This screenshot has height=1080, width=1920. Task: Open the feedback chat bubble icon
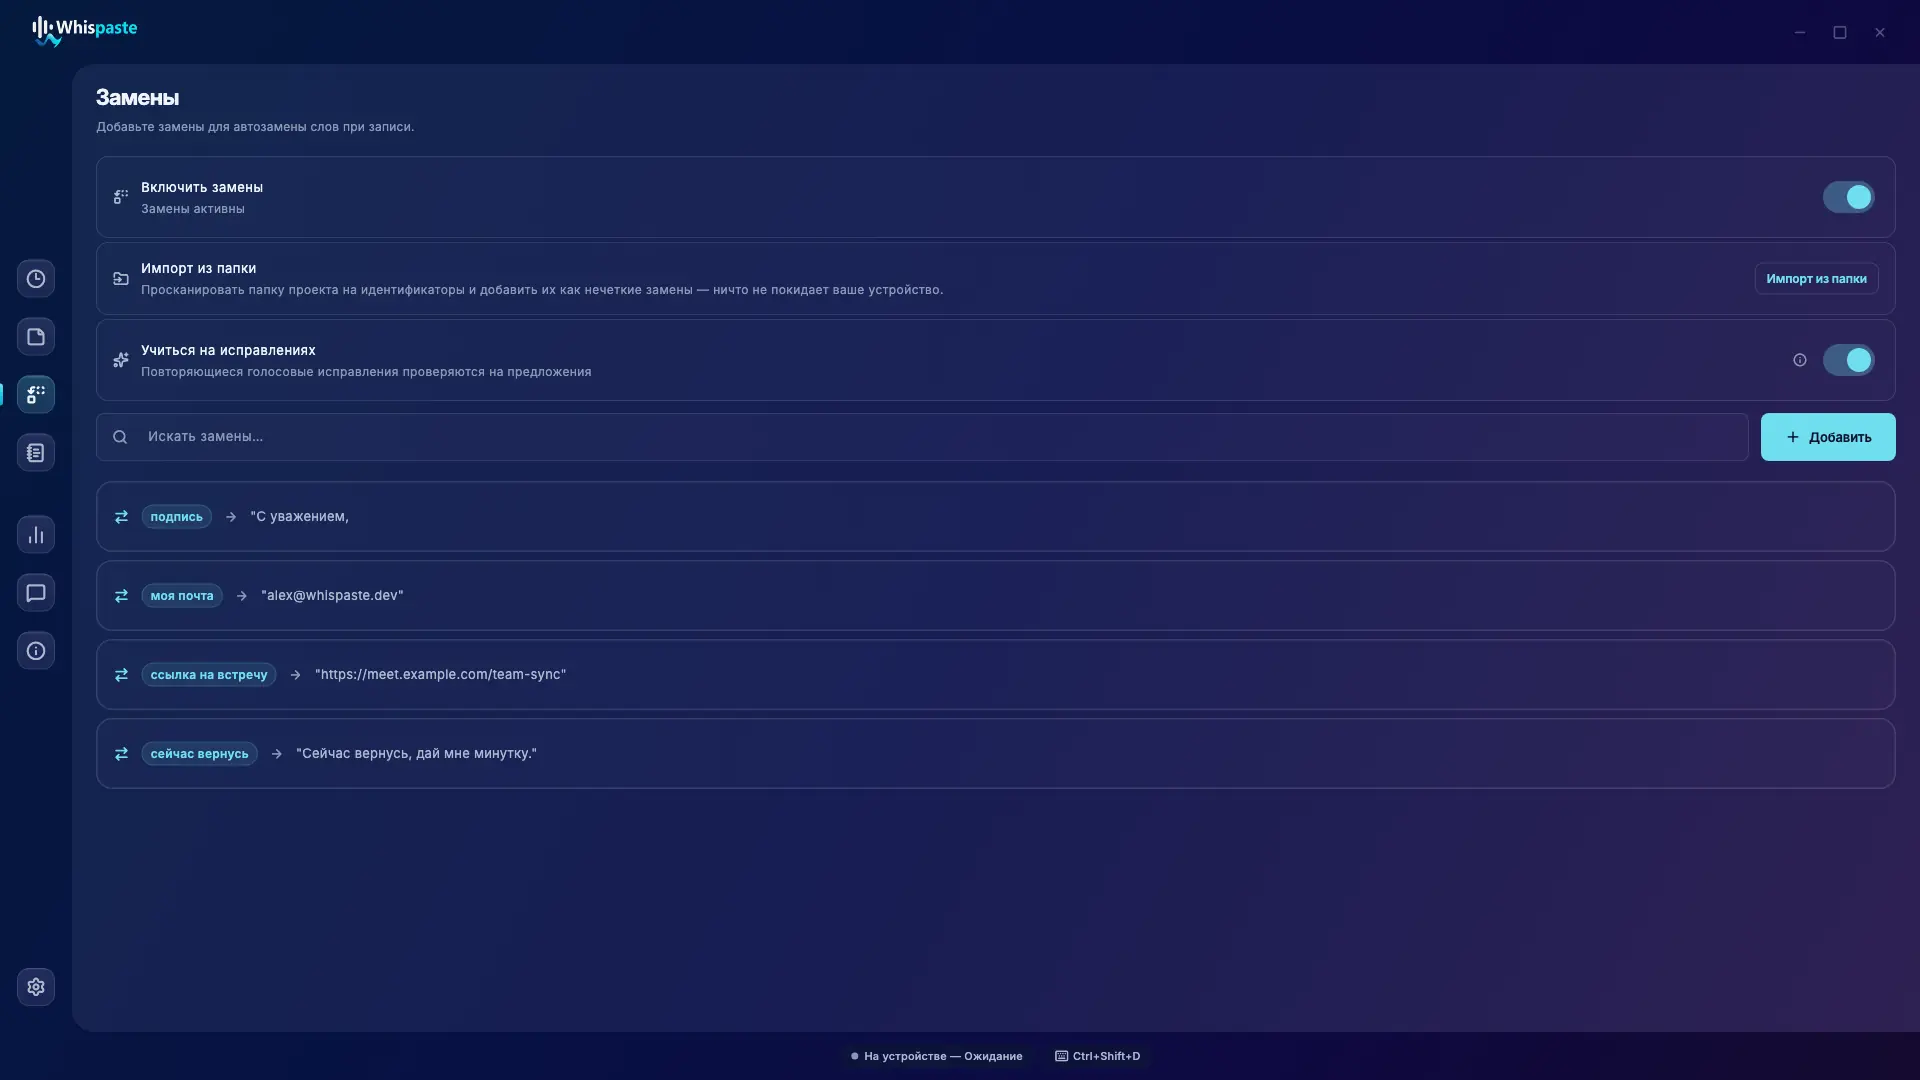point(36,593)
